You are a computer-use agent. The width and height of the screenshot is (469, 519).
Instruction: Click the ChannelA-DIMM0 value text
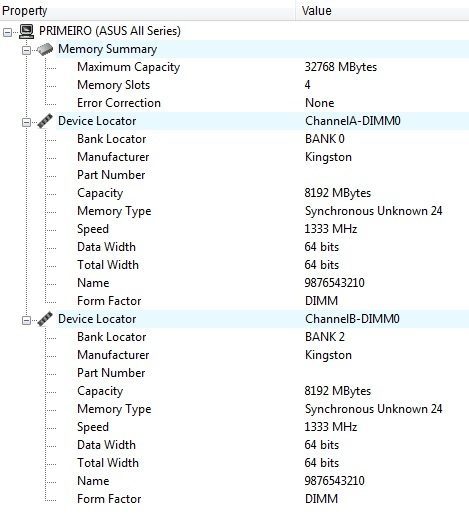pos(353,121)
